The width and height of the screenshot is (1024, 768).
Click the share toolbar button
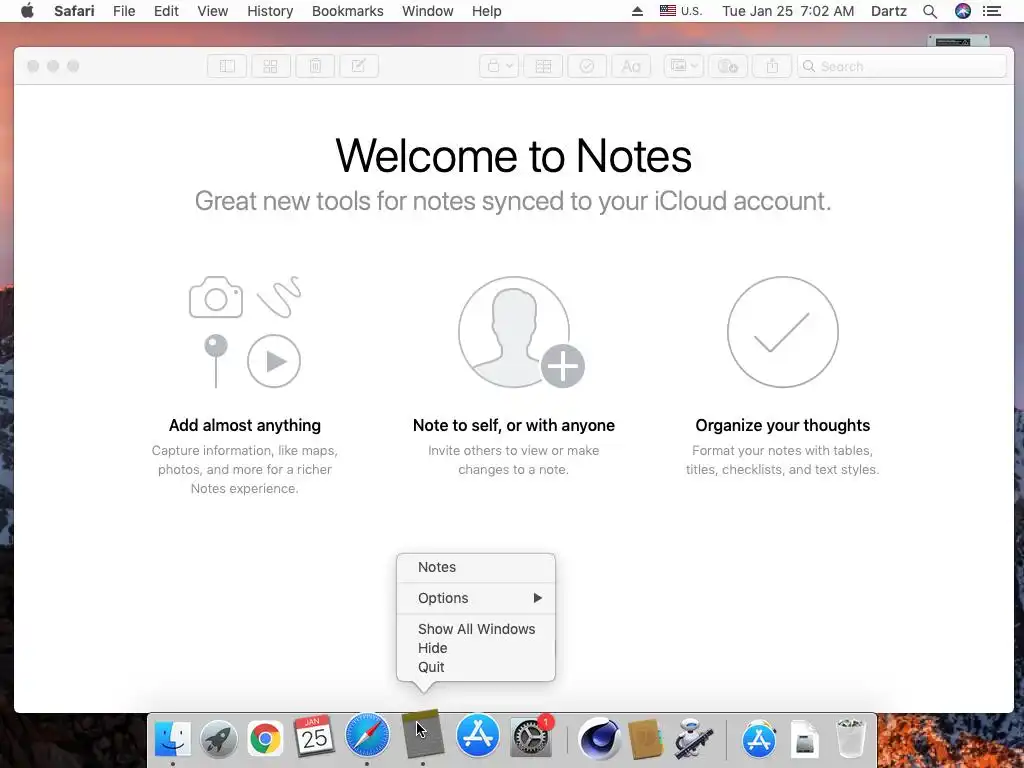(772, 66)
